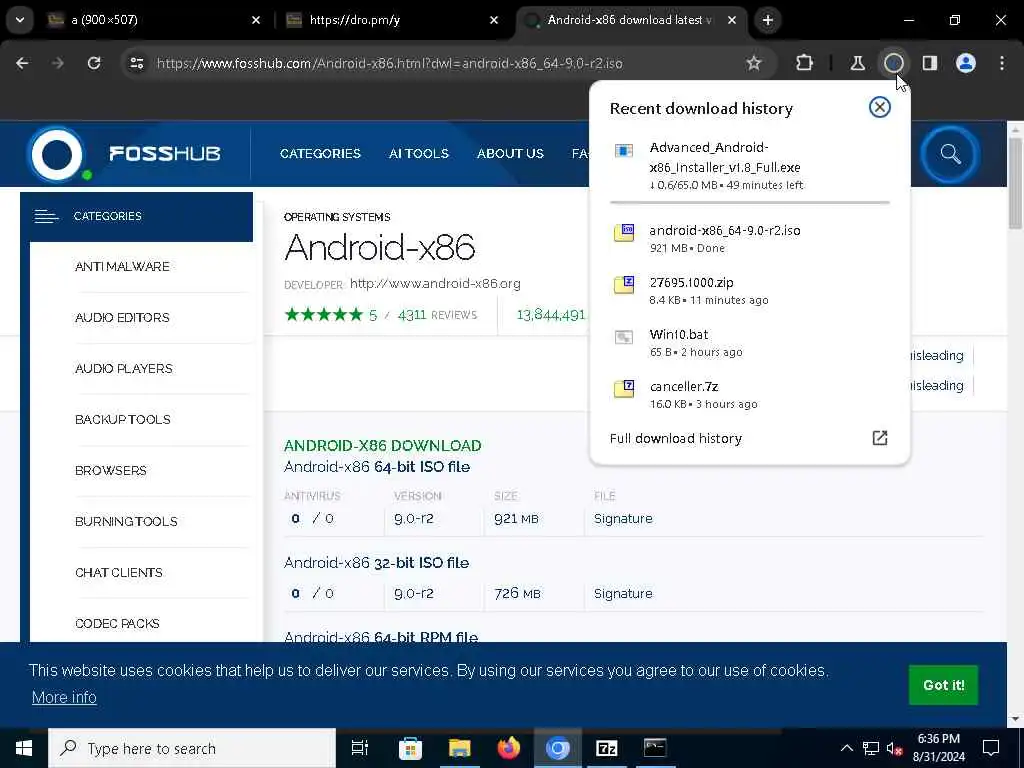
Task: Open Signature for the 64-bit ISO
Action: [623, 519]
